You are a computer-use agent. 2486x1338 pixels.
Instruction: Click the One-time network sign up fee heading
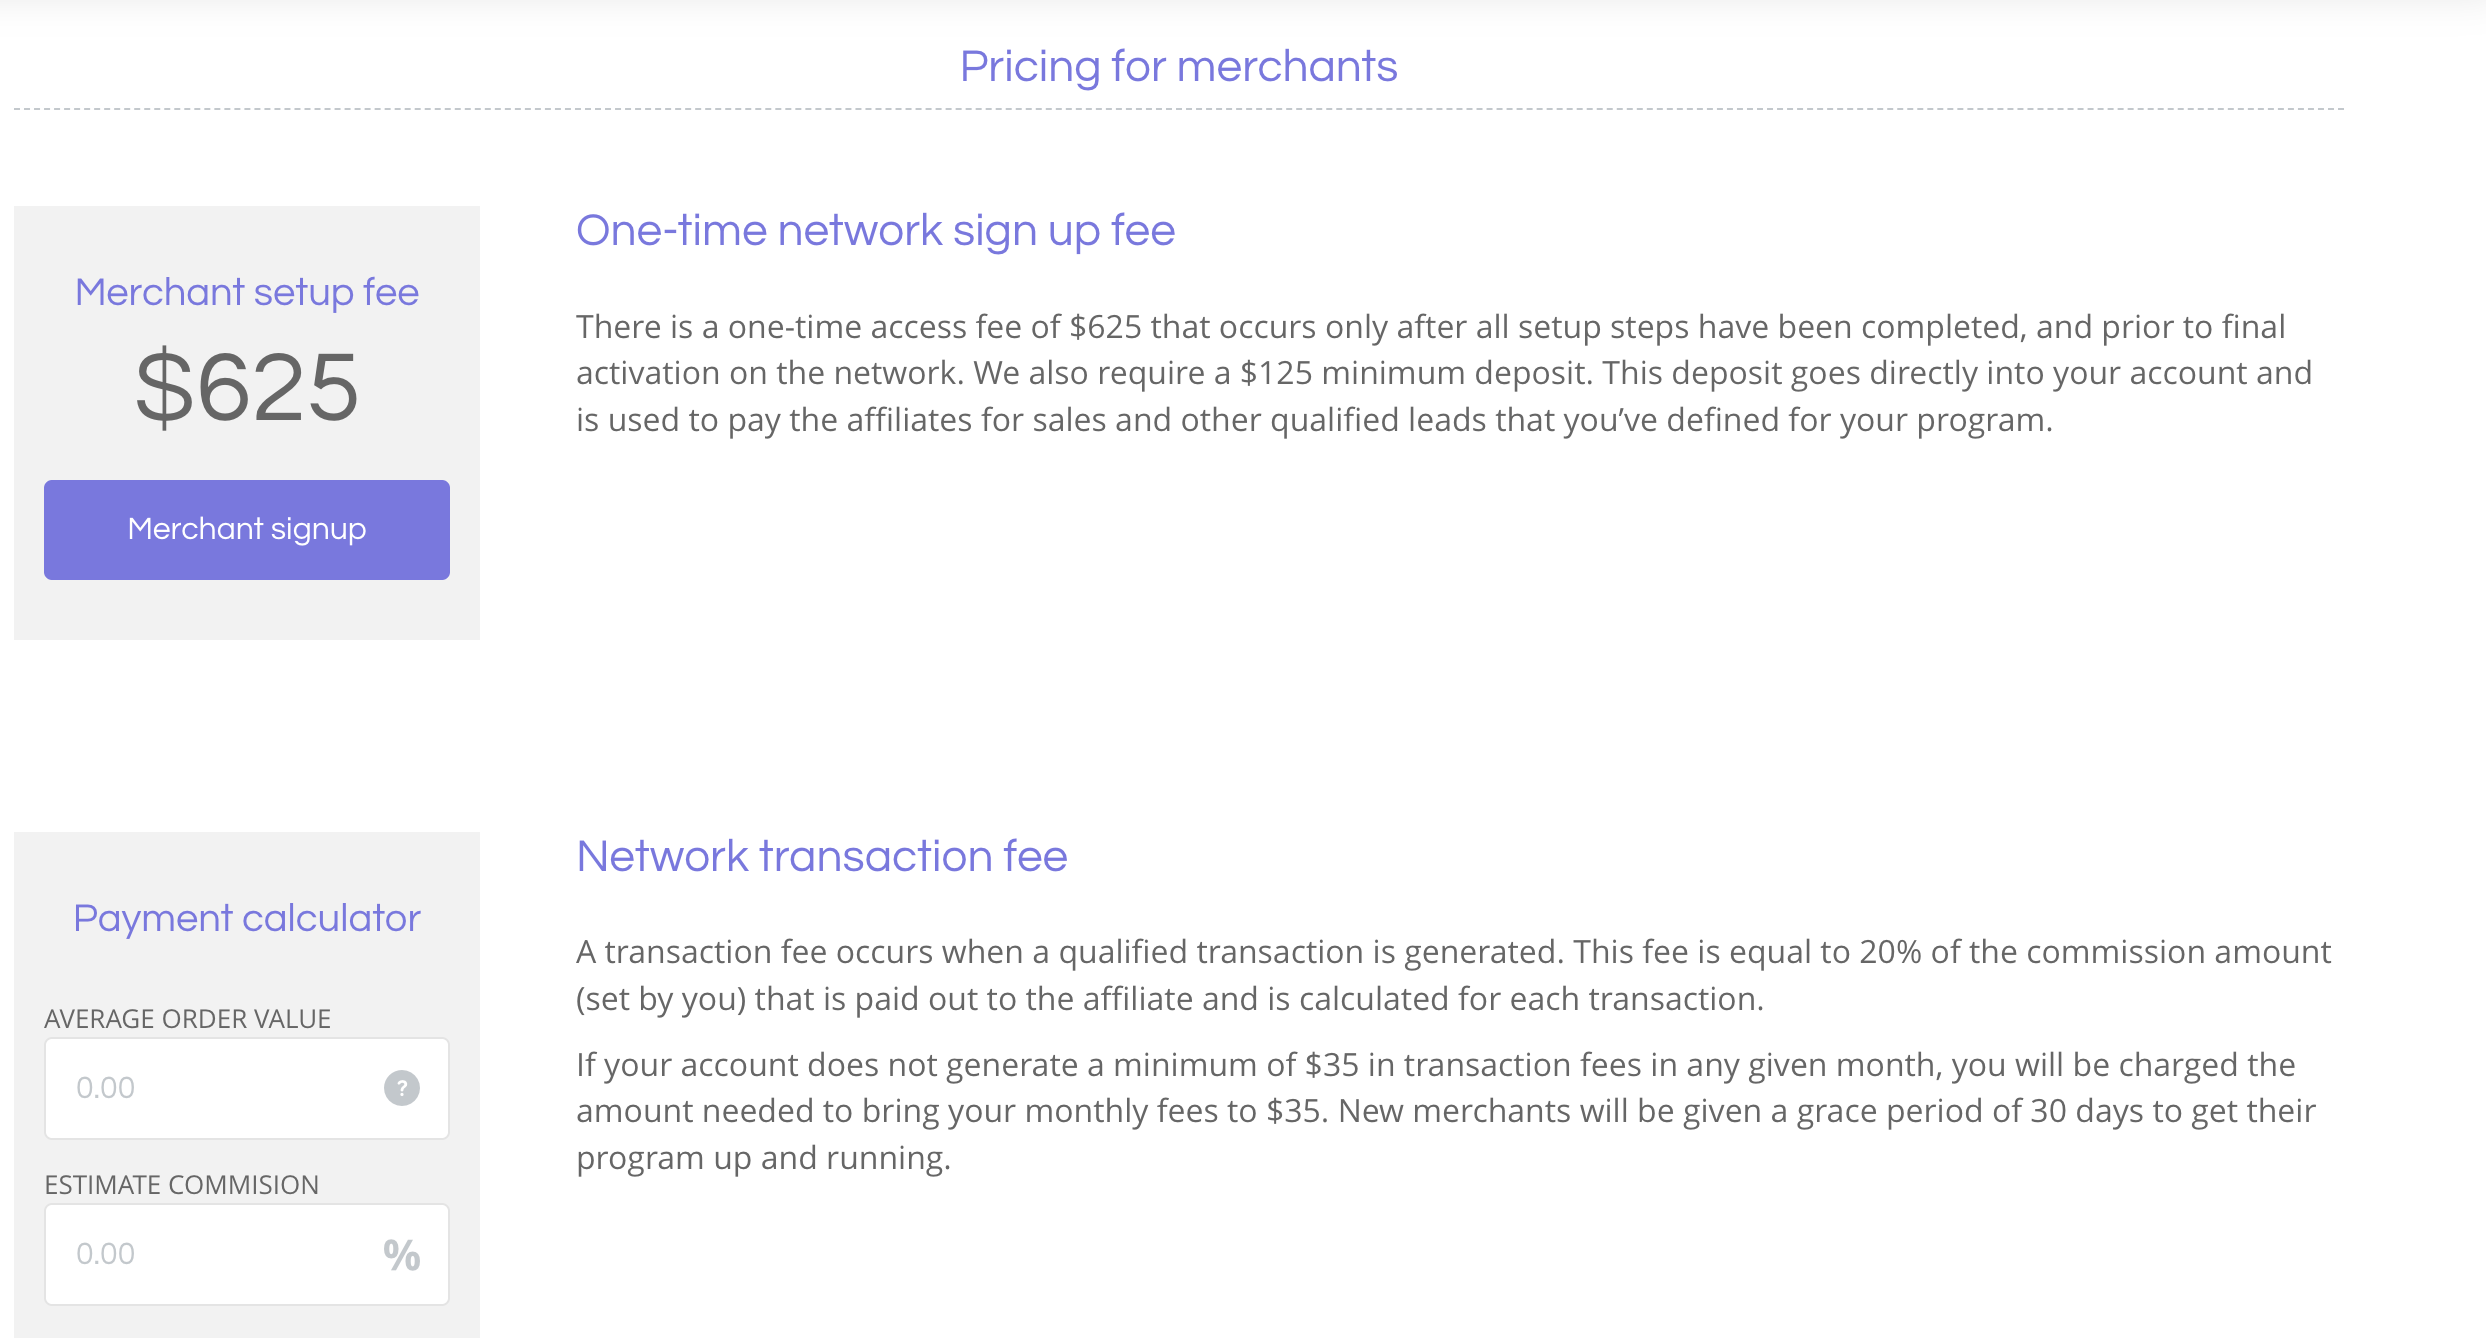875,231
